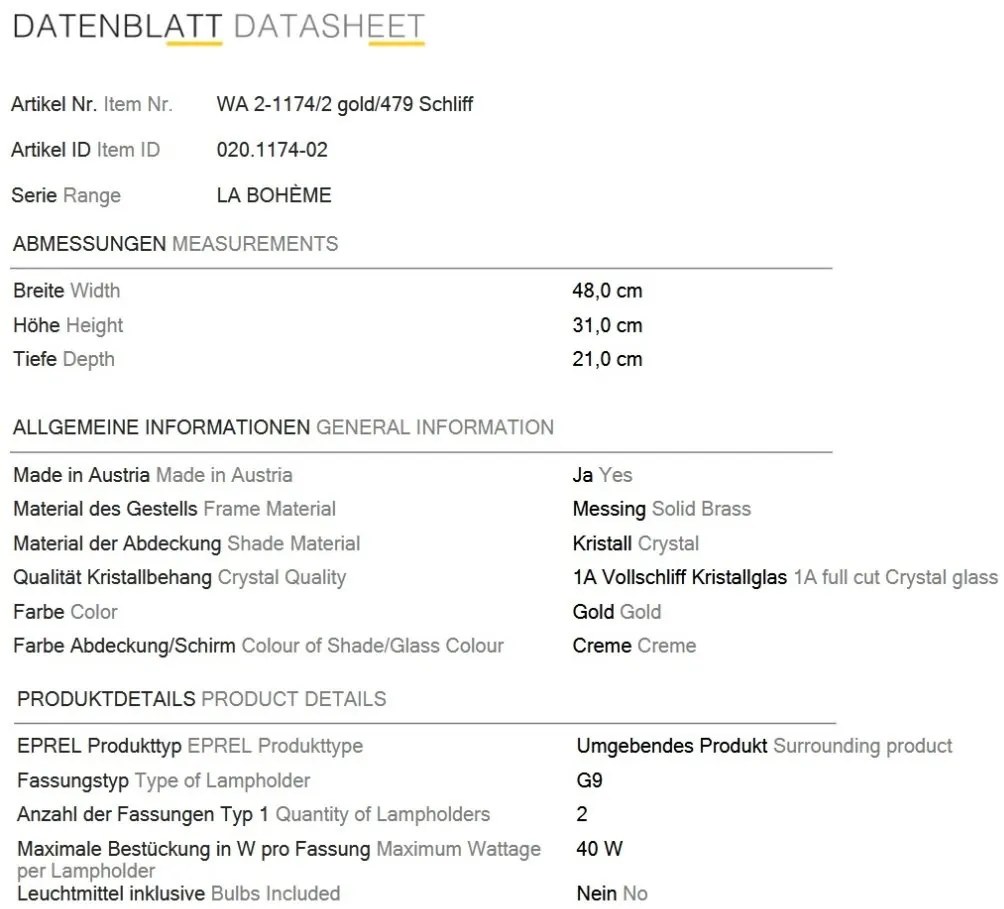Select the Kristall Crystal shade material value

(x=635, y=543)
